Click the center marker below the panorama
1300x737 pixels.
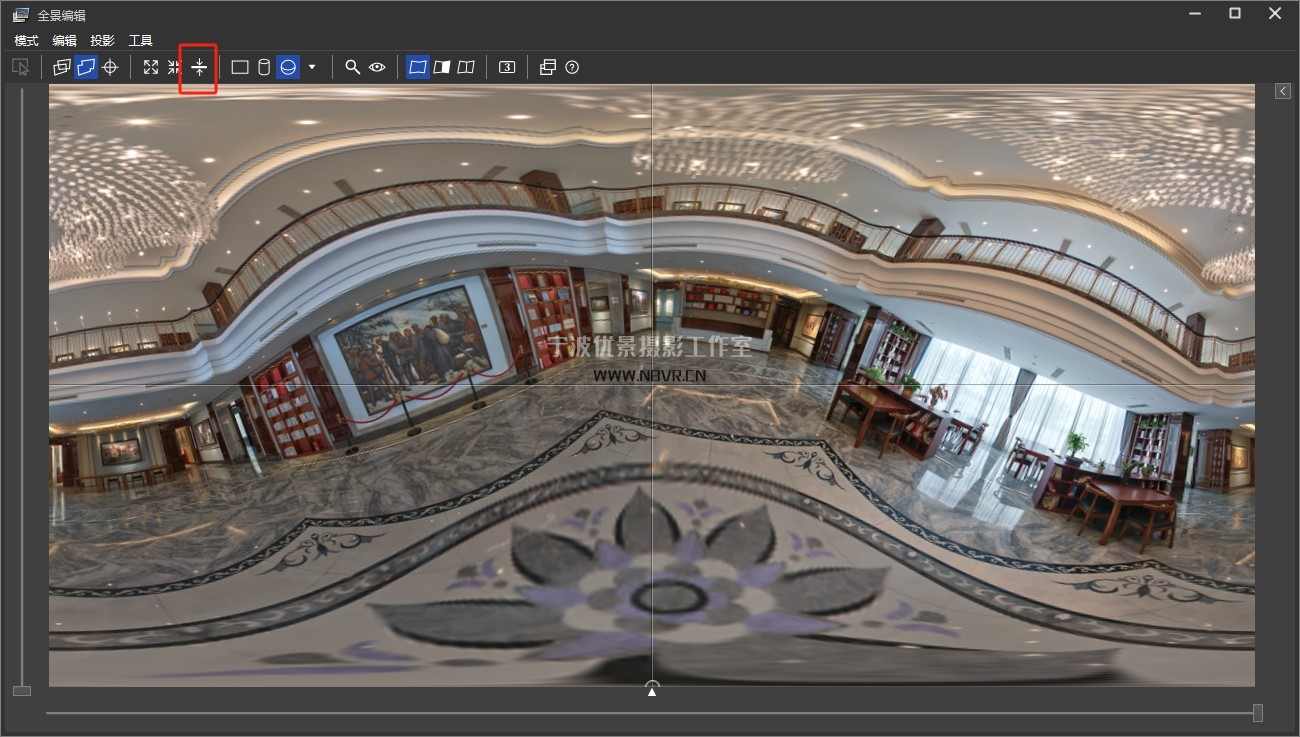pos(652,689)
